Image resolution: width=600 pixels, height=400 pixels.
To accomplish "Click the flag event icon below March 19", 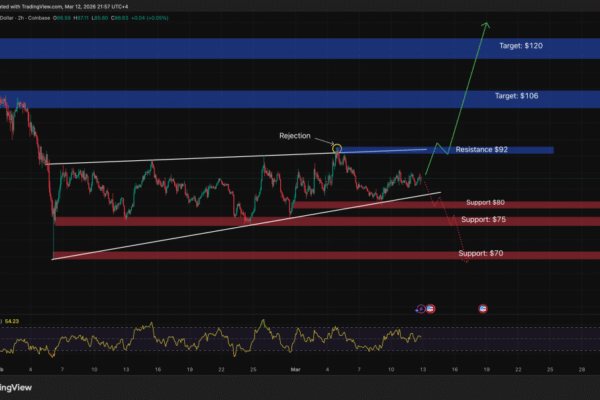I will pyautogui.click(x=484, y=308).
